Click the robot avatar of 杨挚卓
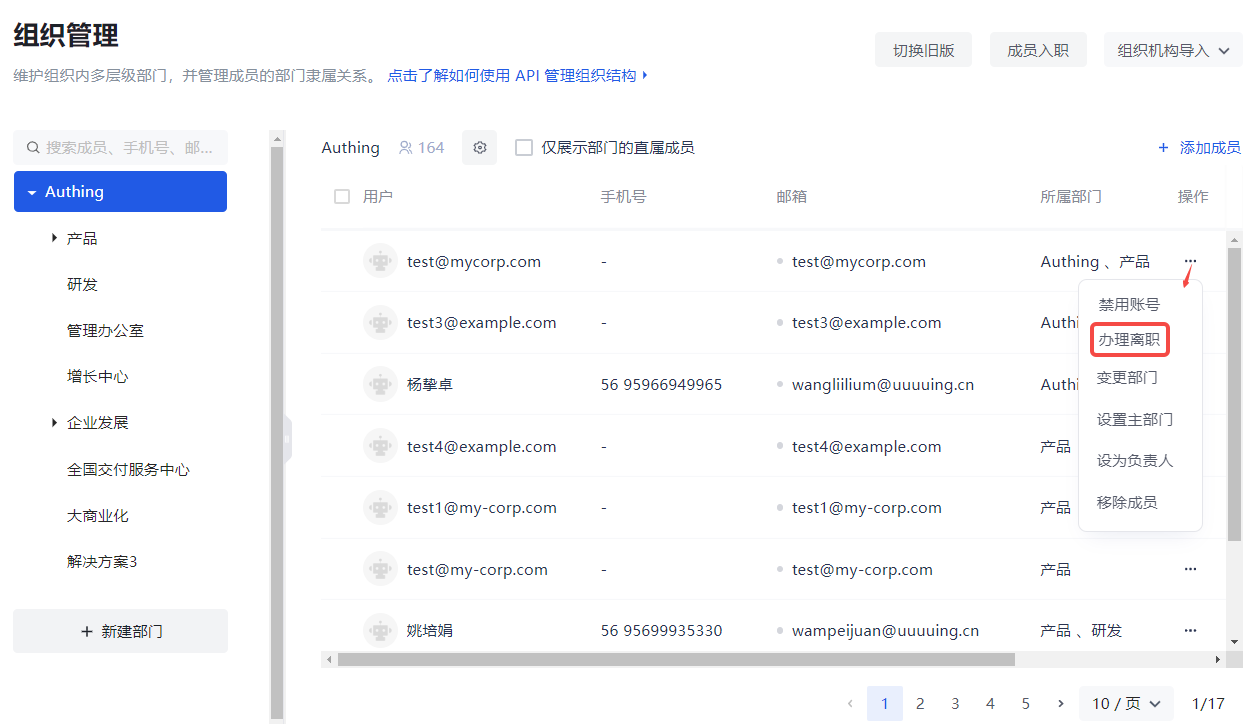This screenshot has width=1252, height=724. point(380,385)
